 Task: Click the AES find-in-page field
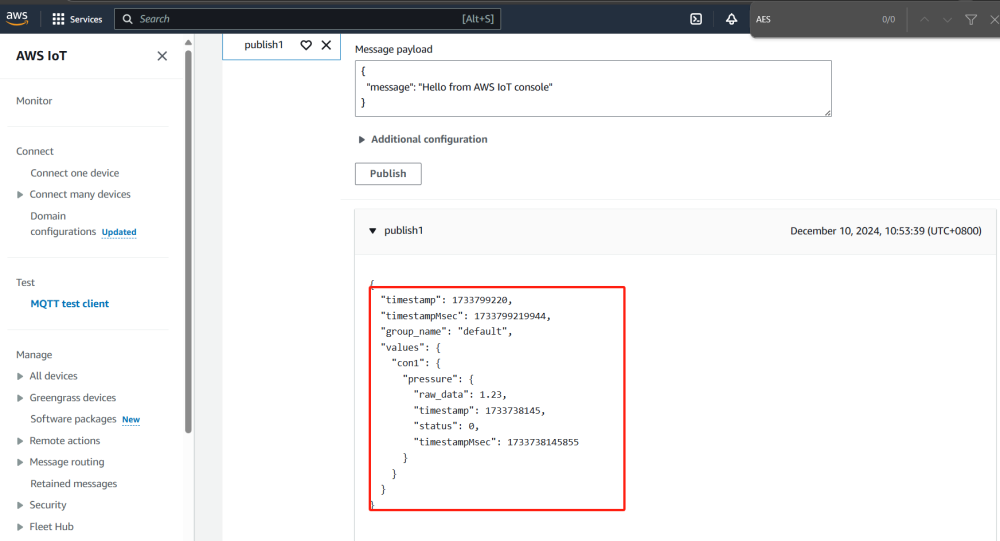click(813, 19)
